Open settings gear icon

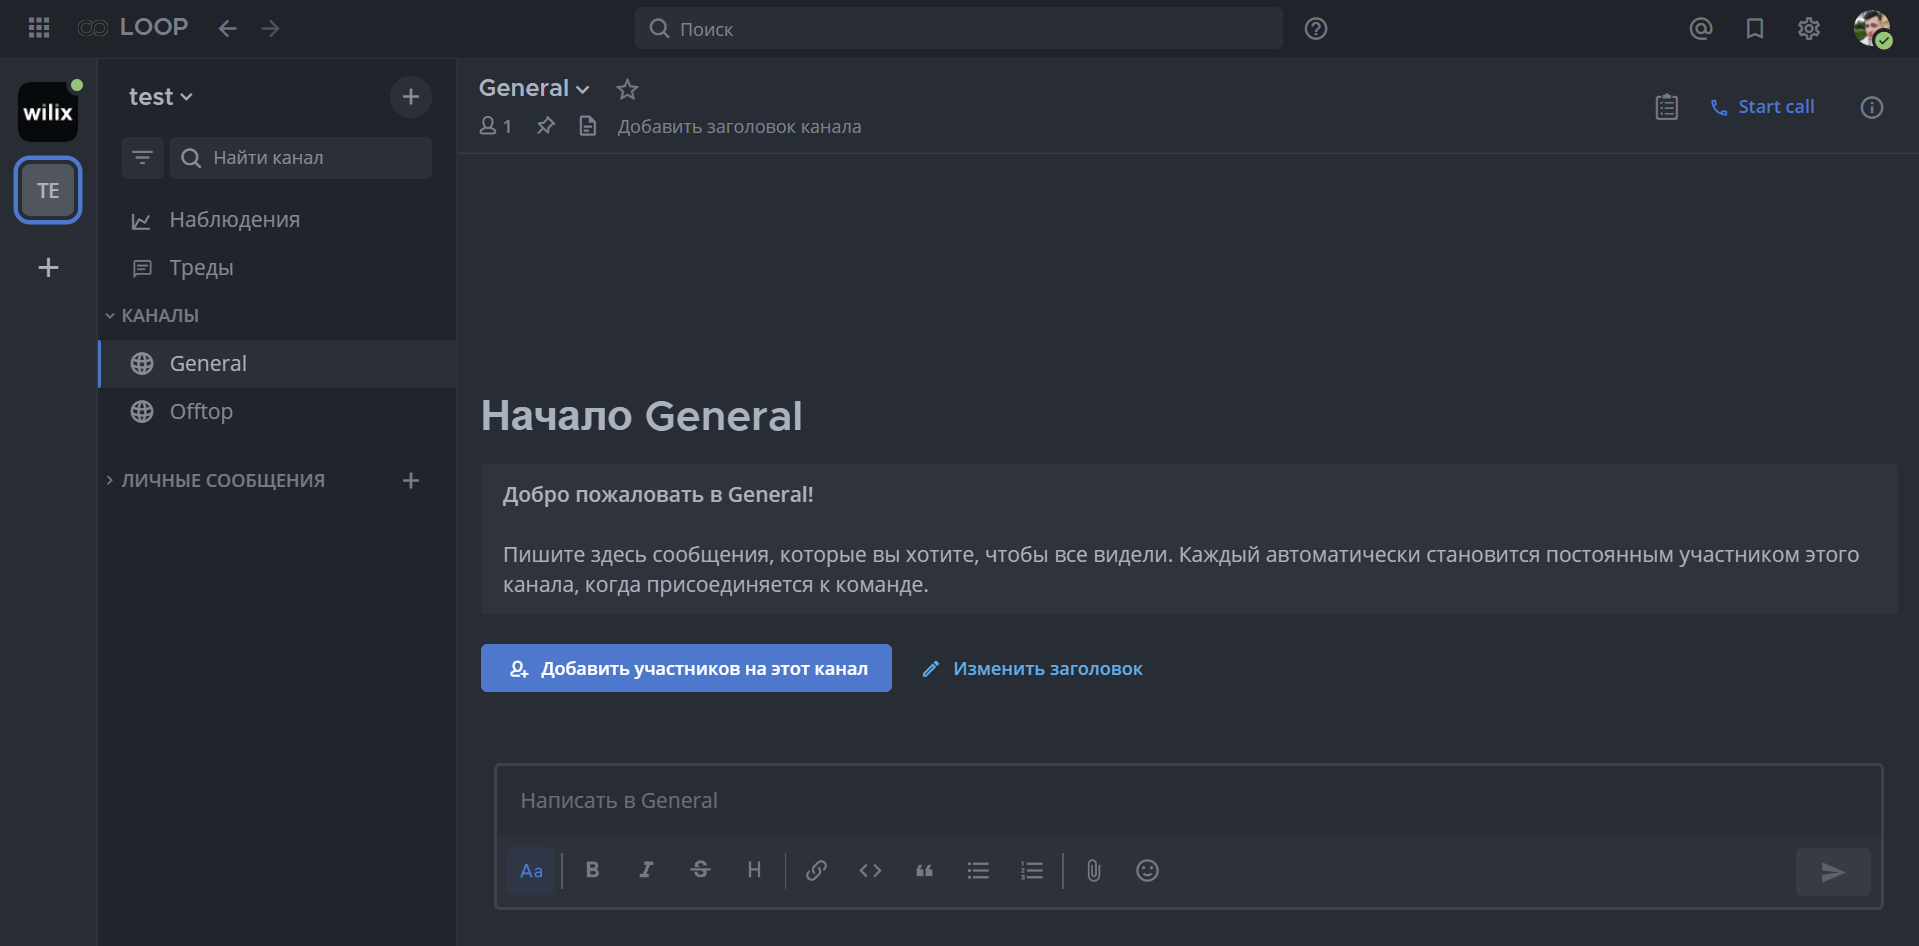tap(1808, 28)
